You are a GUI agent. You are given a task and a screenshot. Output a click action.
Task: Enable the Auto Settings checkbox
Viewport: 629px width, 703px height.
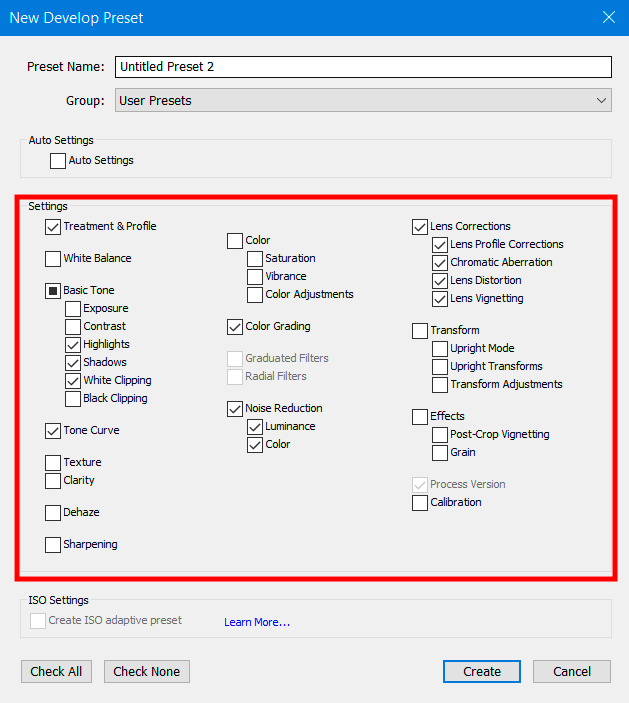click(58, 160)
